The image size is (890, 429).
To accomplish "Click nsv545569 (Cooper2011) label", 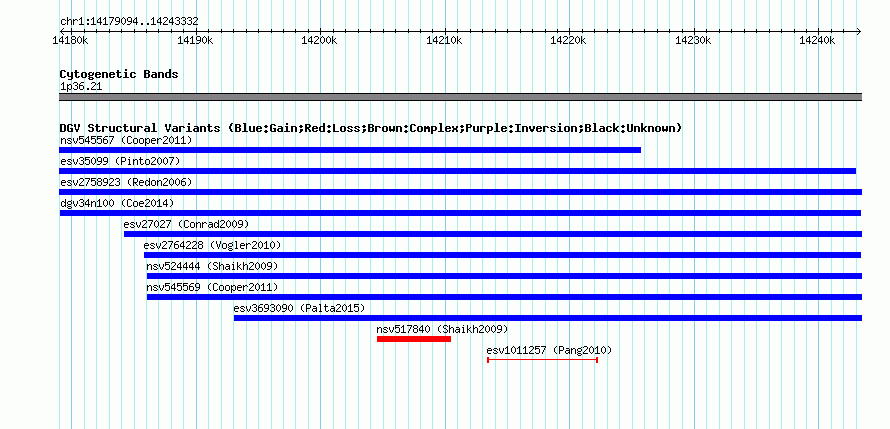I will click(212, 287).
